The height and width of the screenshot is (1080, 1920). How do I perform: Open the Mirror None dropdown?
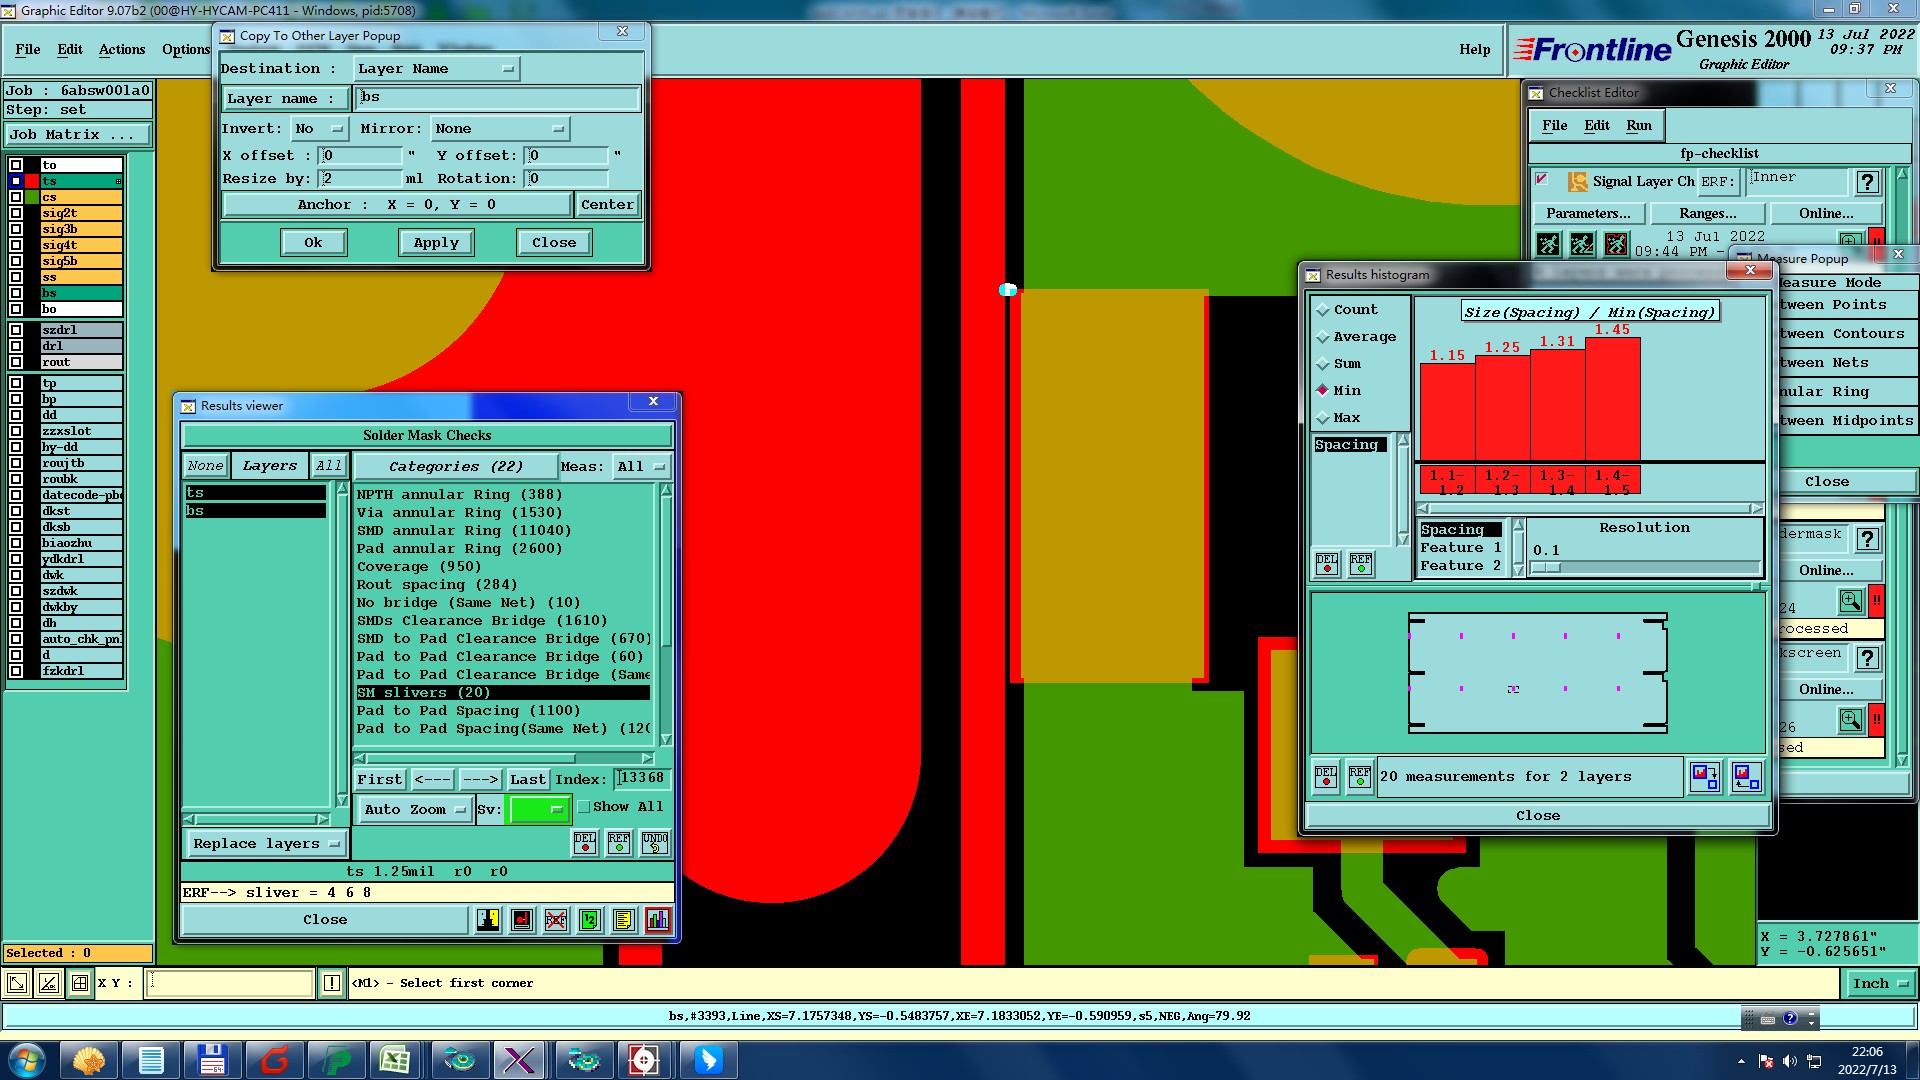coord(499,129)
